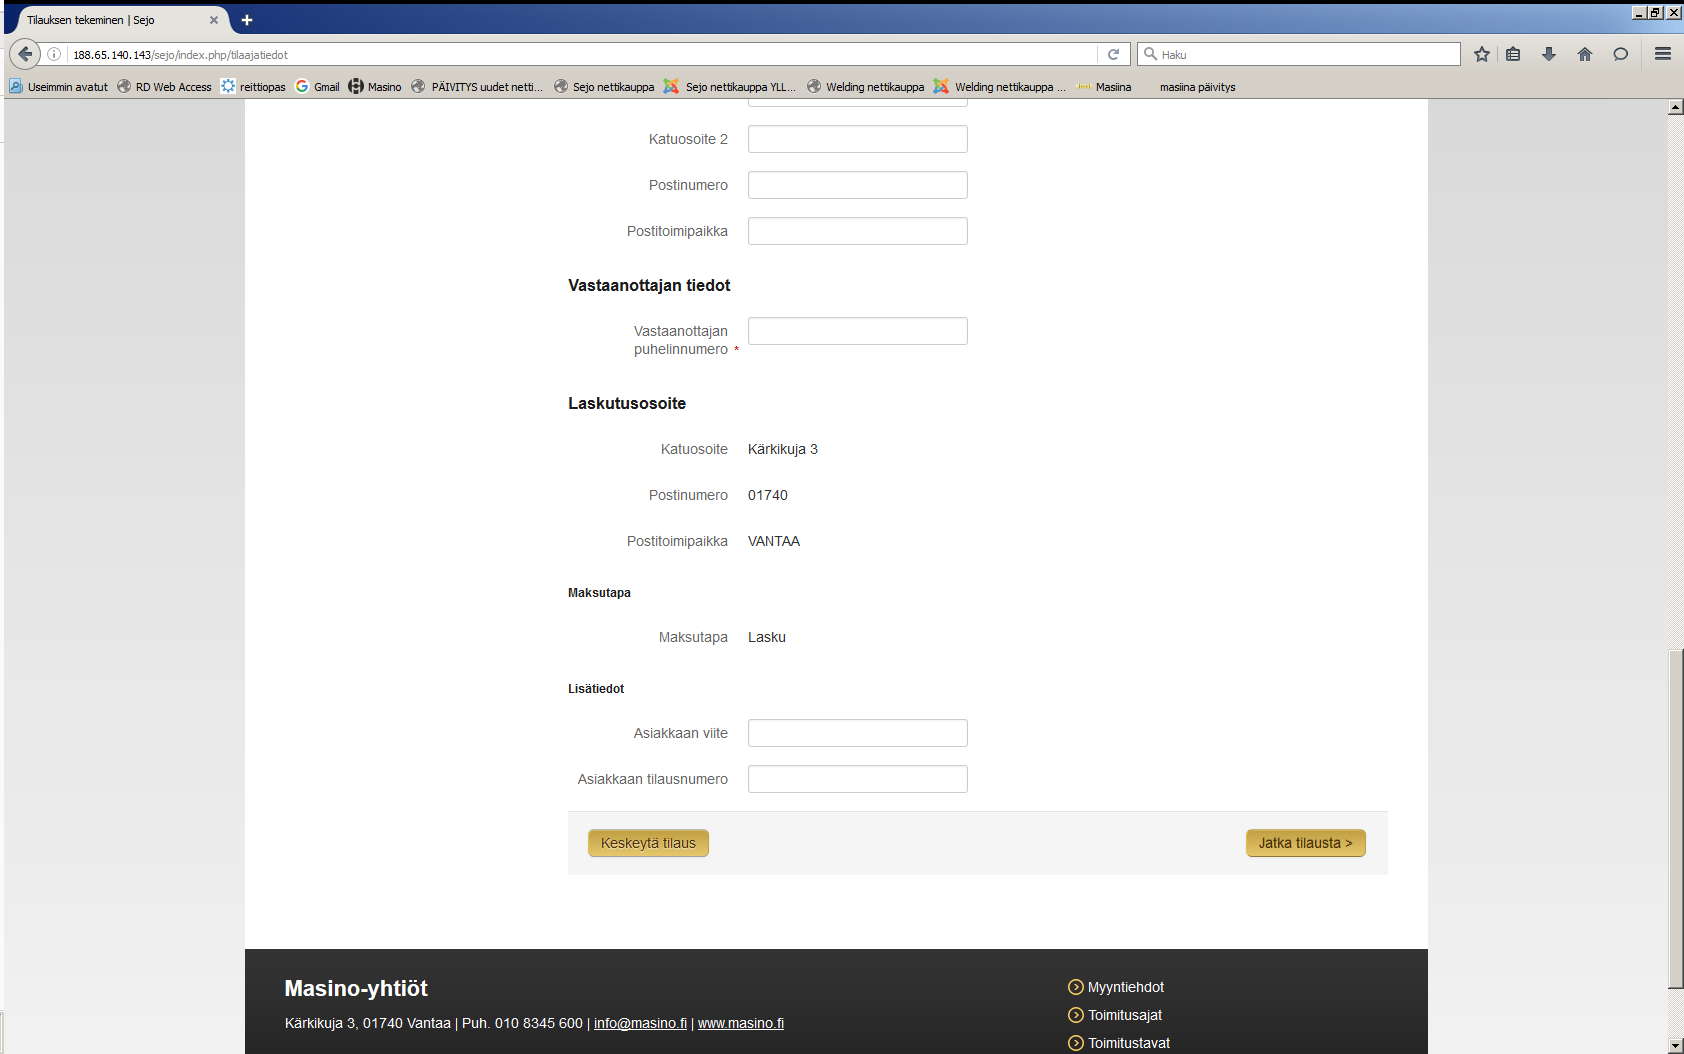Click scrollbar up arrow

point(1675,107)
